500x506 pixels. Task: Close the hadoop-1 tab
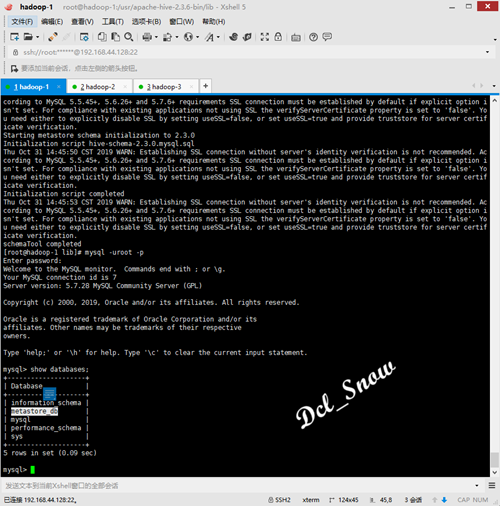59,87
